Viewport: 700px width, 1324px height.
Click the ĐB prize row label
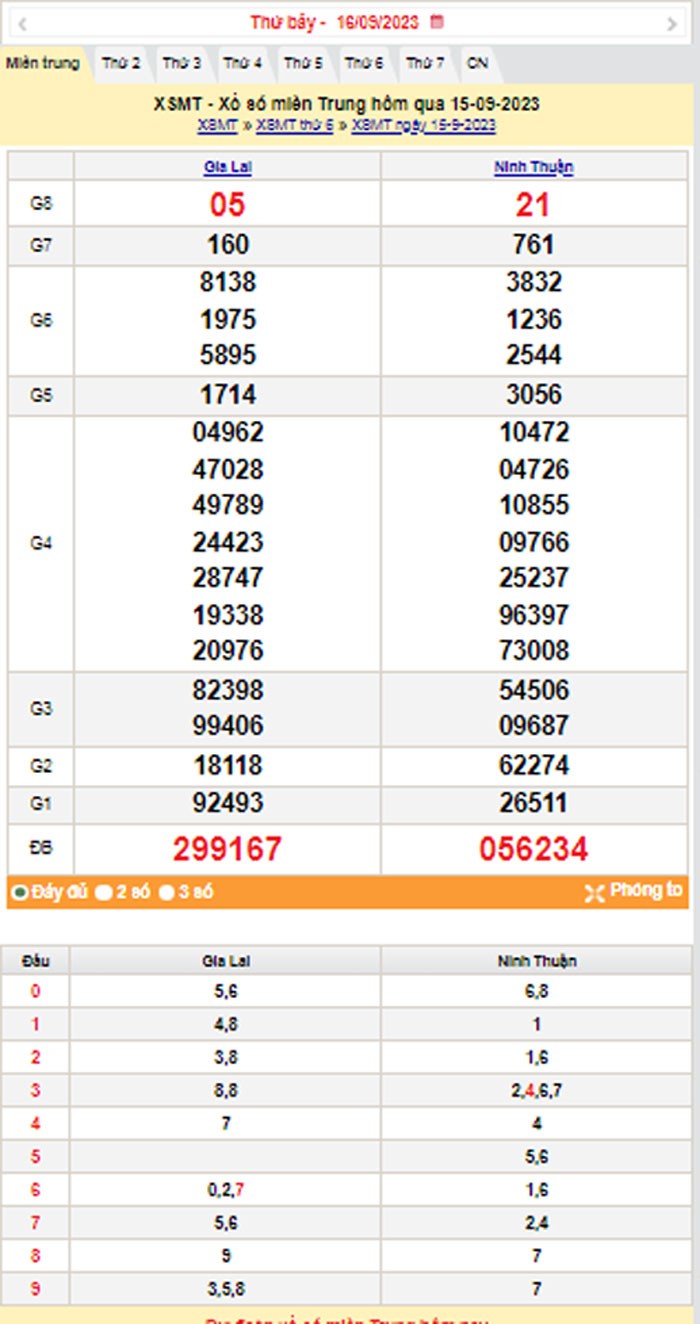tap(41, 849)
